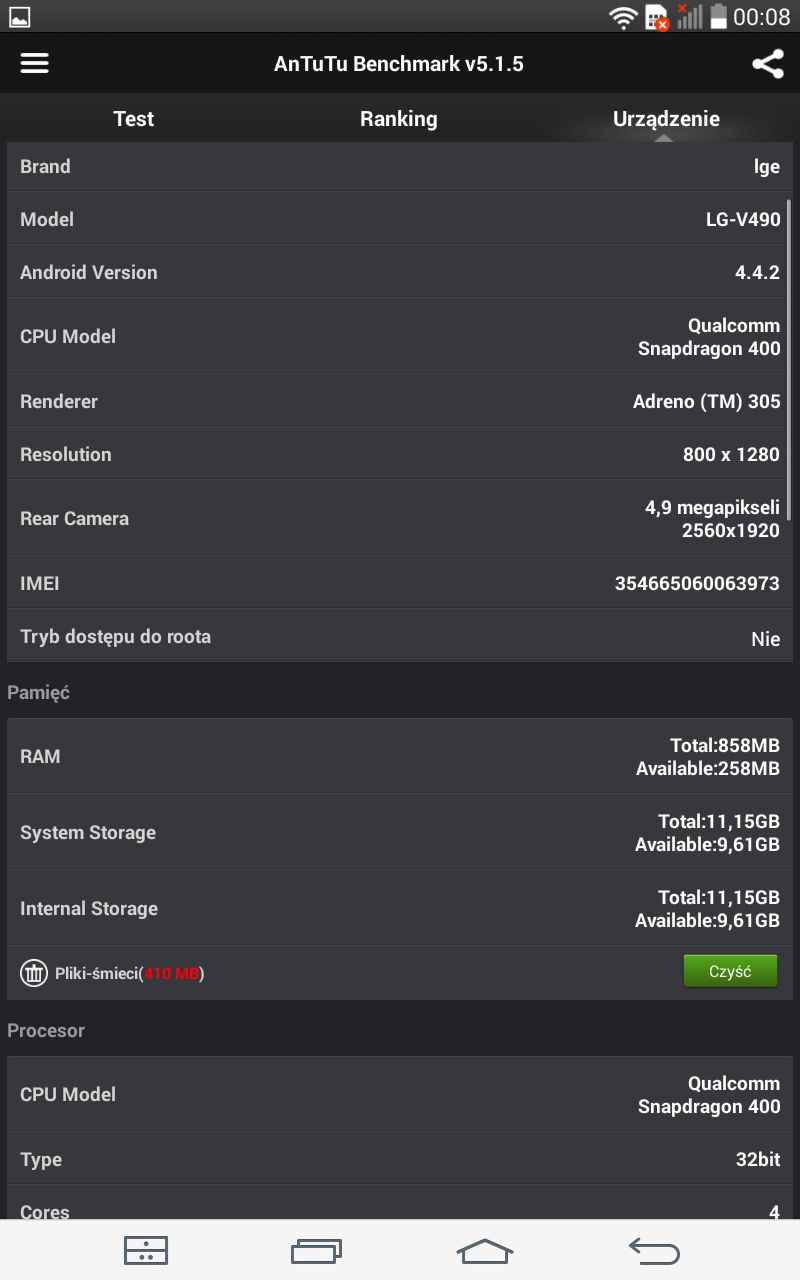The image size is (800, 1280).
Task: Tap the IMEI number row
Action: [400, 583]
